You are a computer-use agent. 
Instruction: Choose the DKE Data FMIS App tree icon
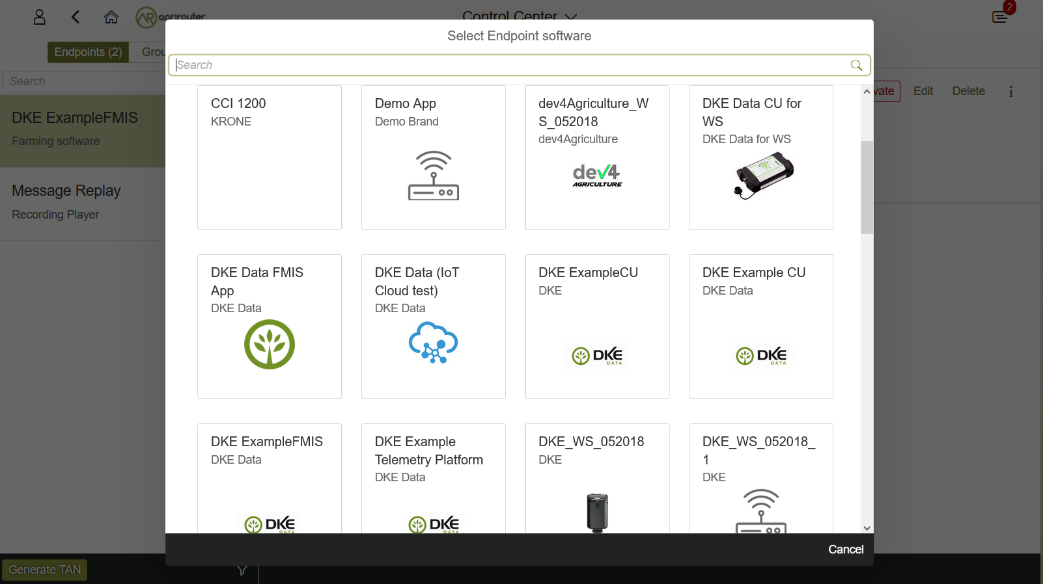pyautogui.click(x=269, y=345)
